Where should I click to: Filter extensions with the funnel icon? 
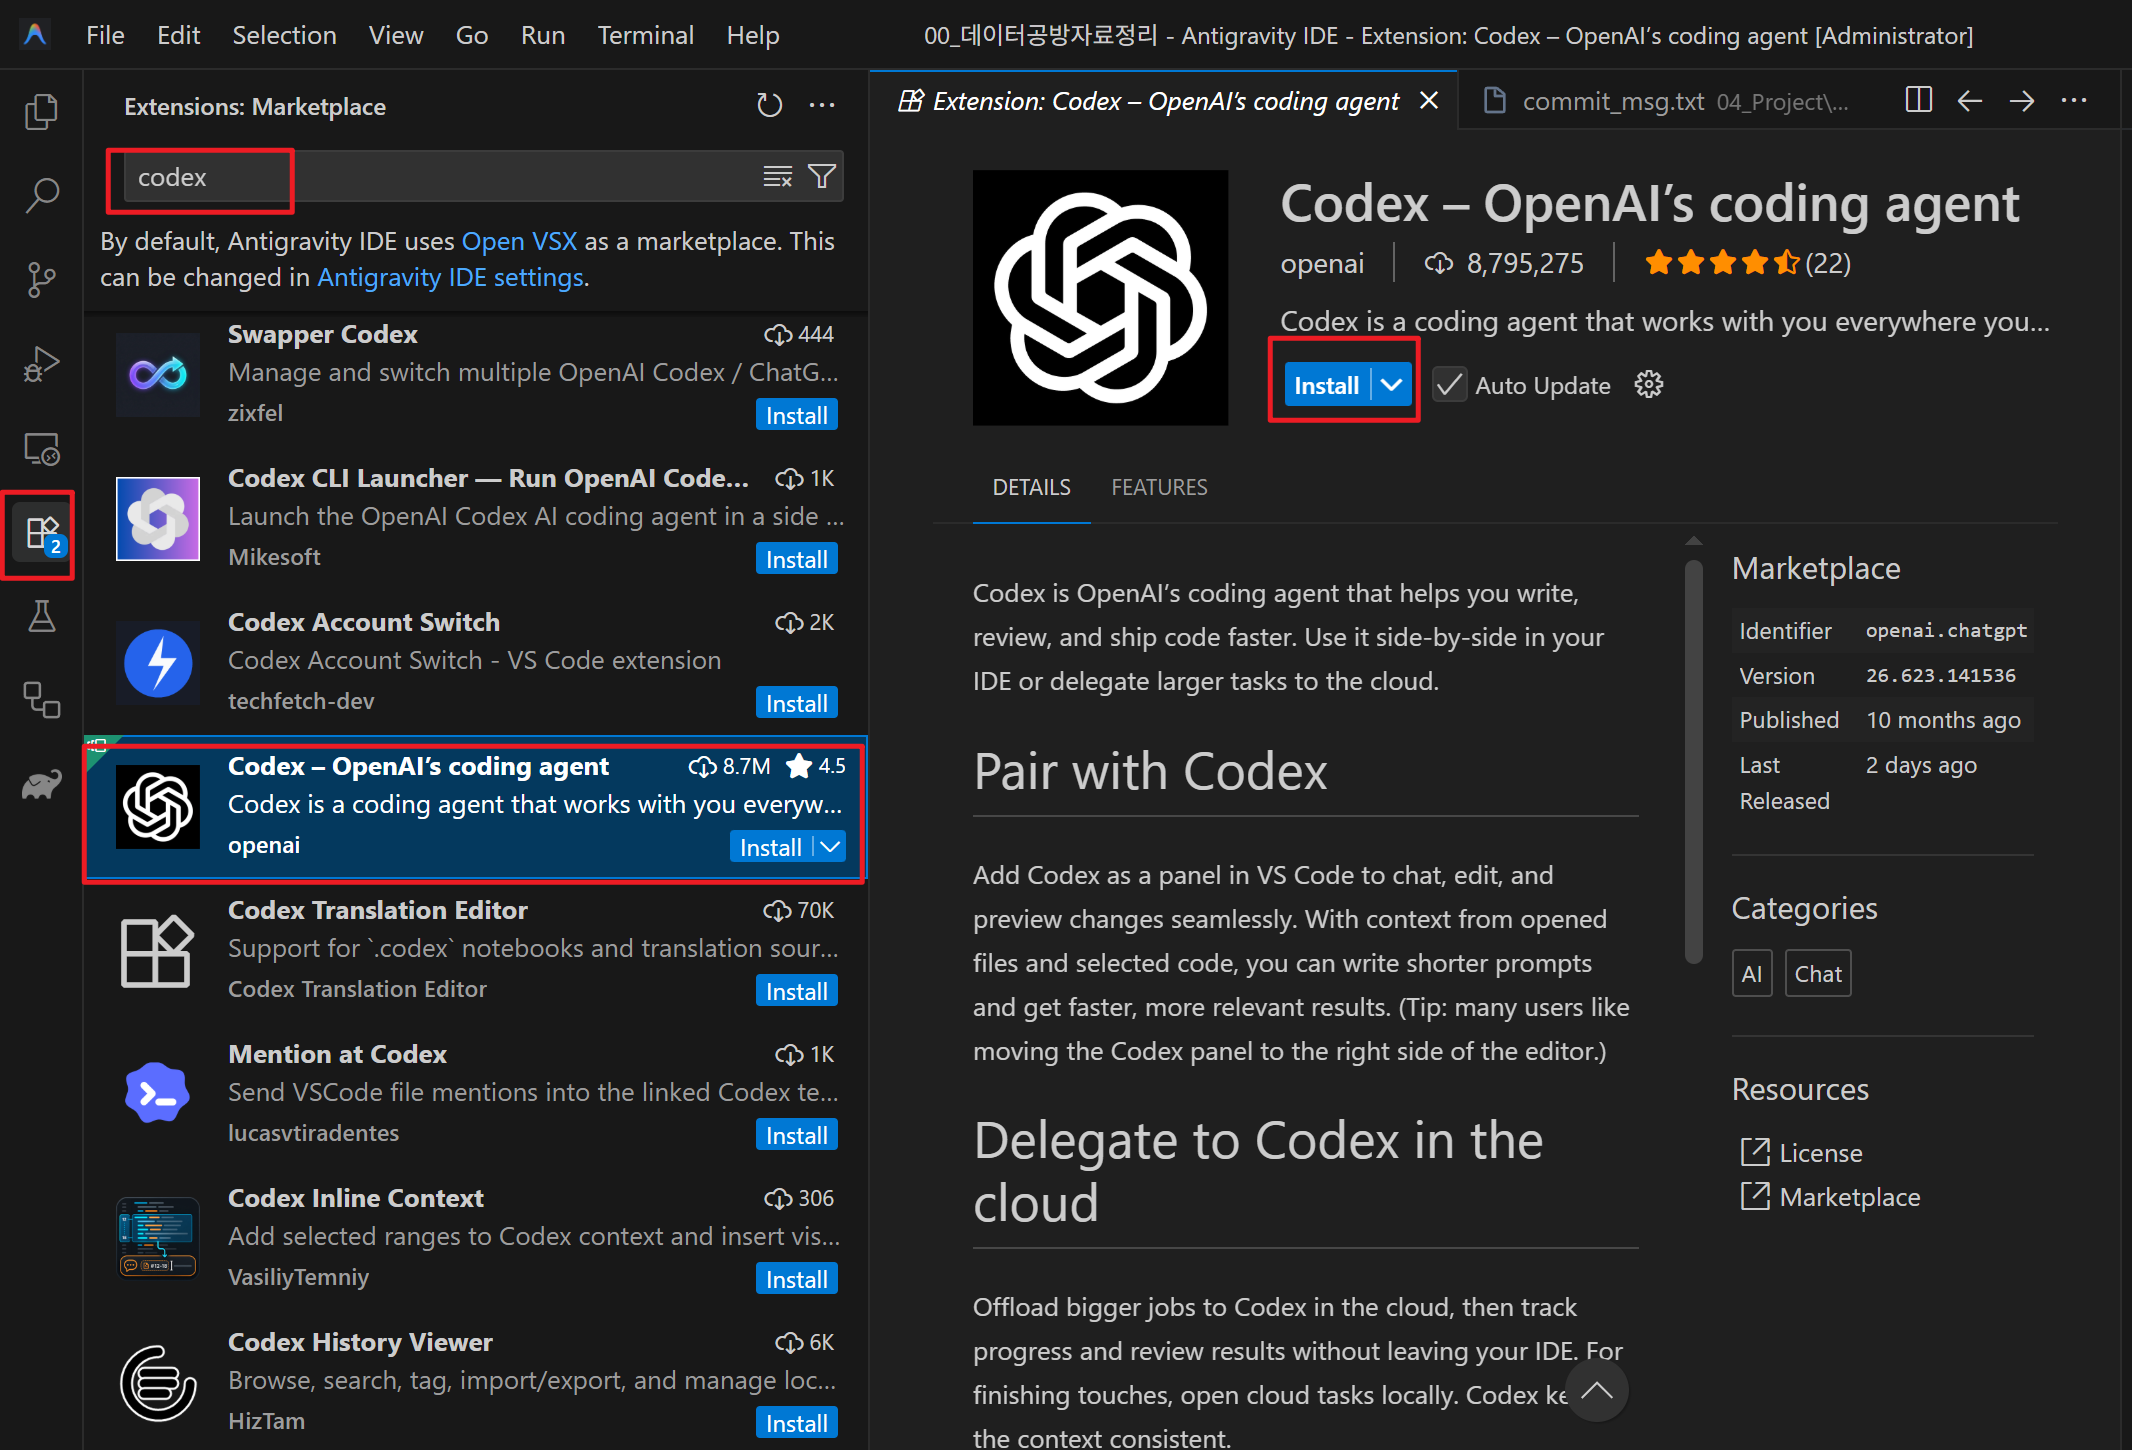tap(822, 177)
